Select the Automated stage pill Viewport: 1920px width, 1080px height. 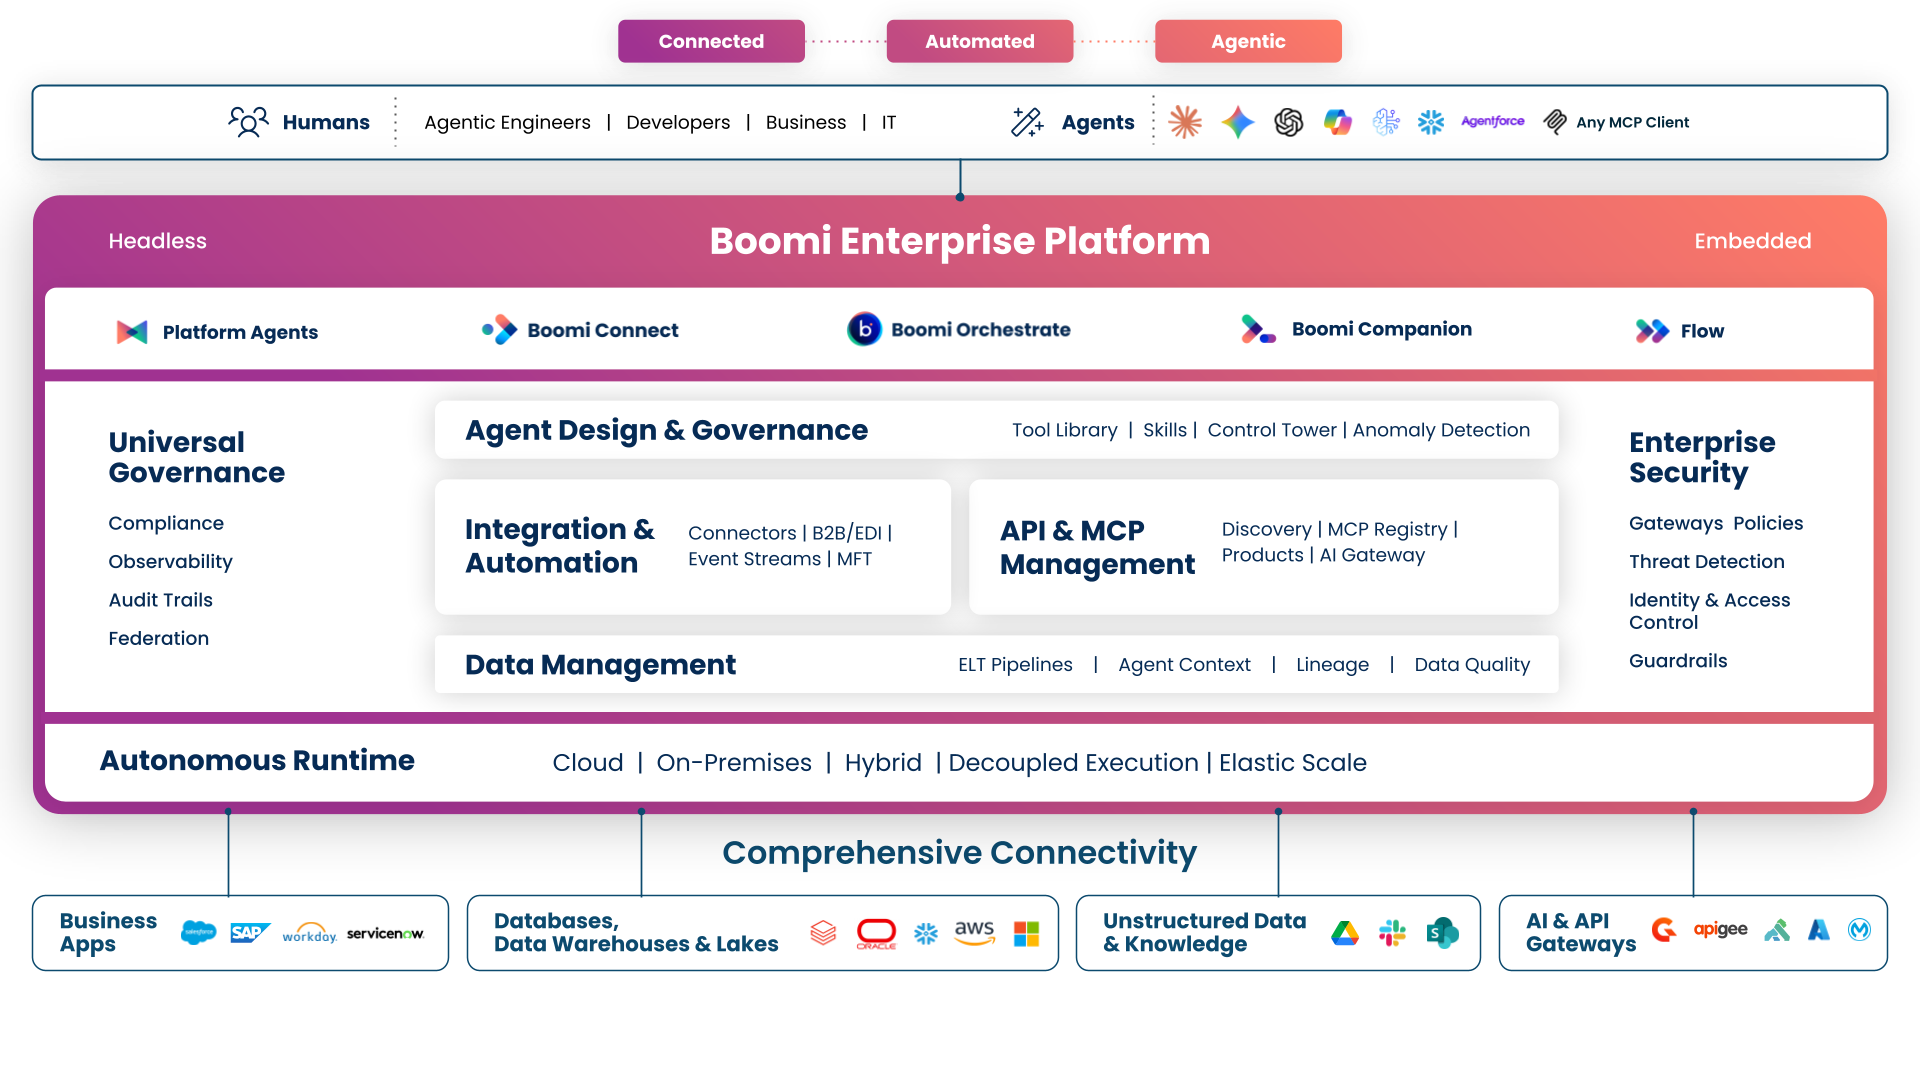point(980,41)
